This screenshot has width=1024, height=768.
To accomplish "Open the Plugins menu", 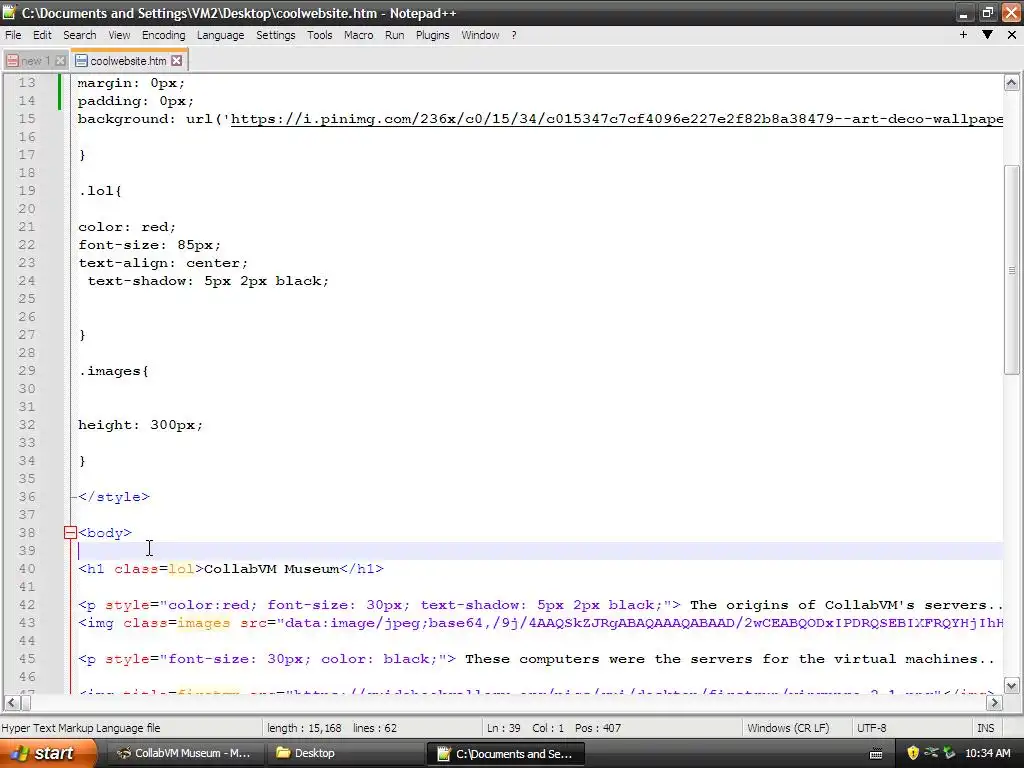I will (432, 35).
